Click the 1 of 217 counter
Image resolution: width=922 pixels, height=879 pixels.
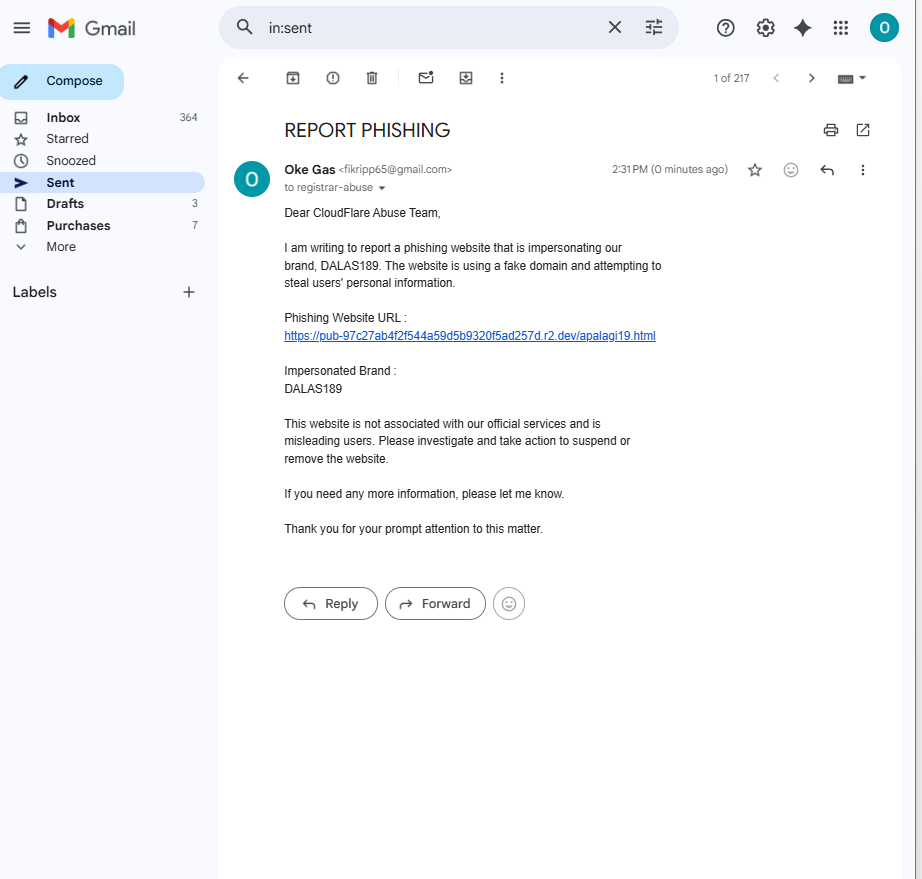pyautogui.click(x=731, y=78)
